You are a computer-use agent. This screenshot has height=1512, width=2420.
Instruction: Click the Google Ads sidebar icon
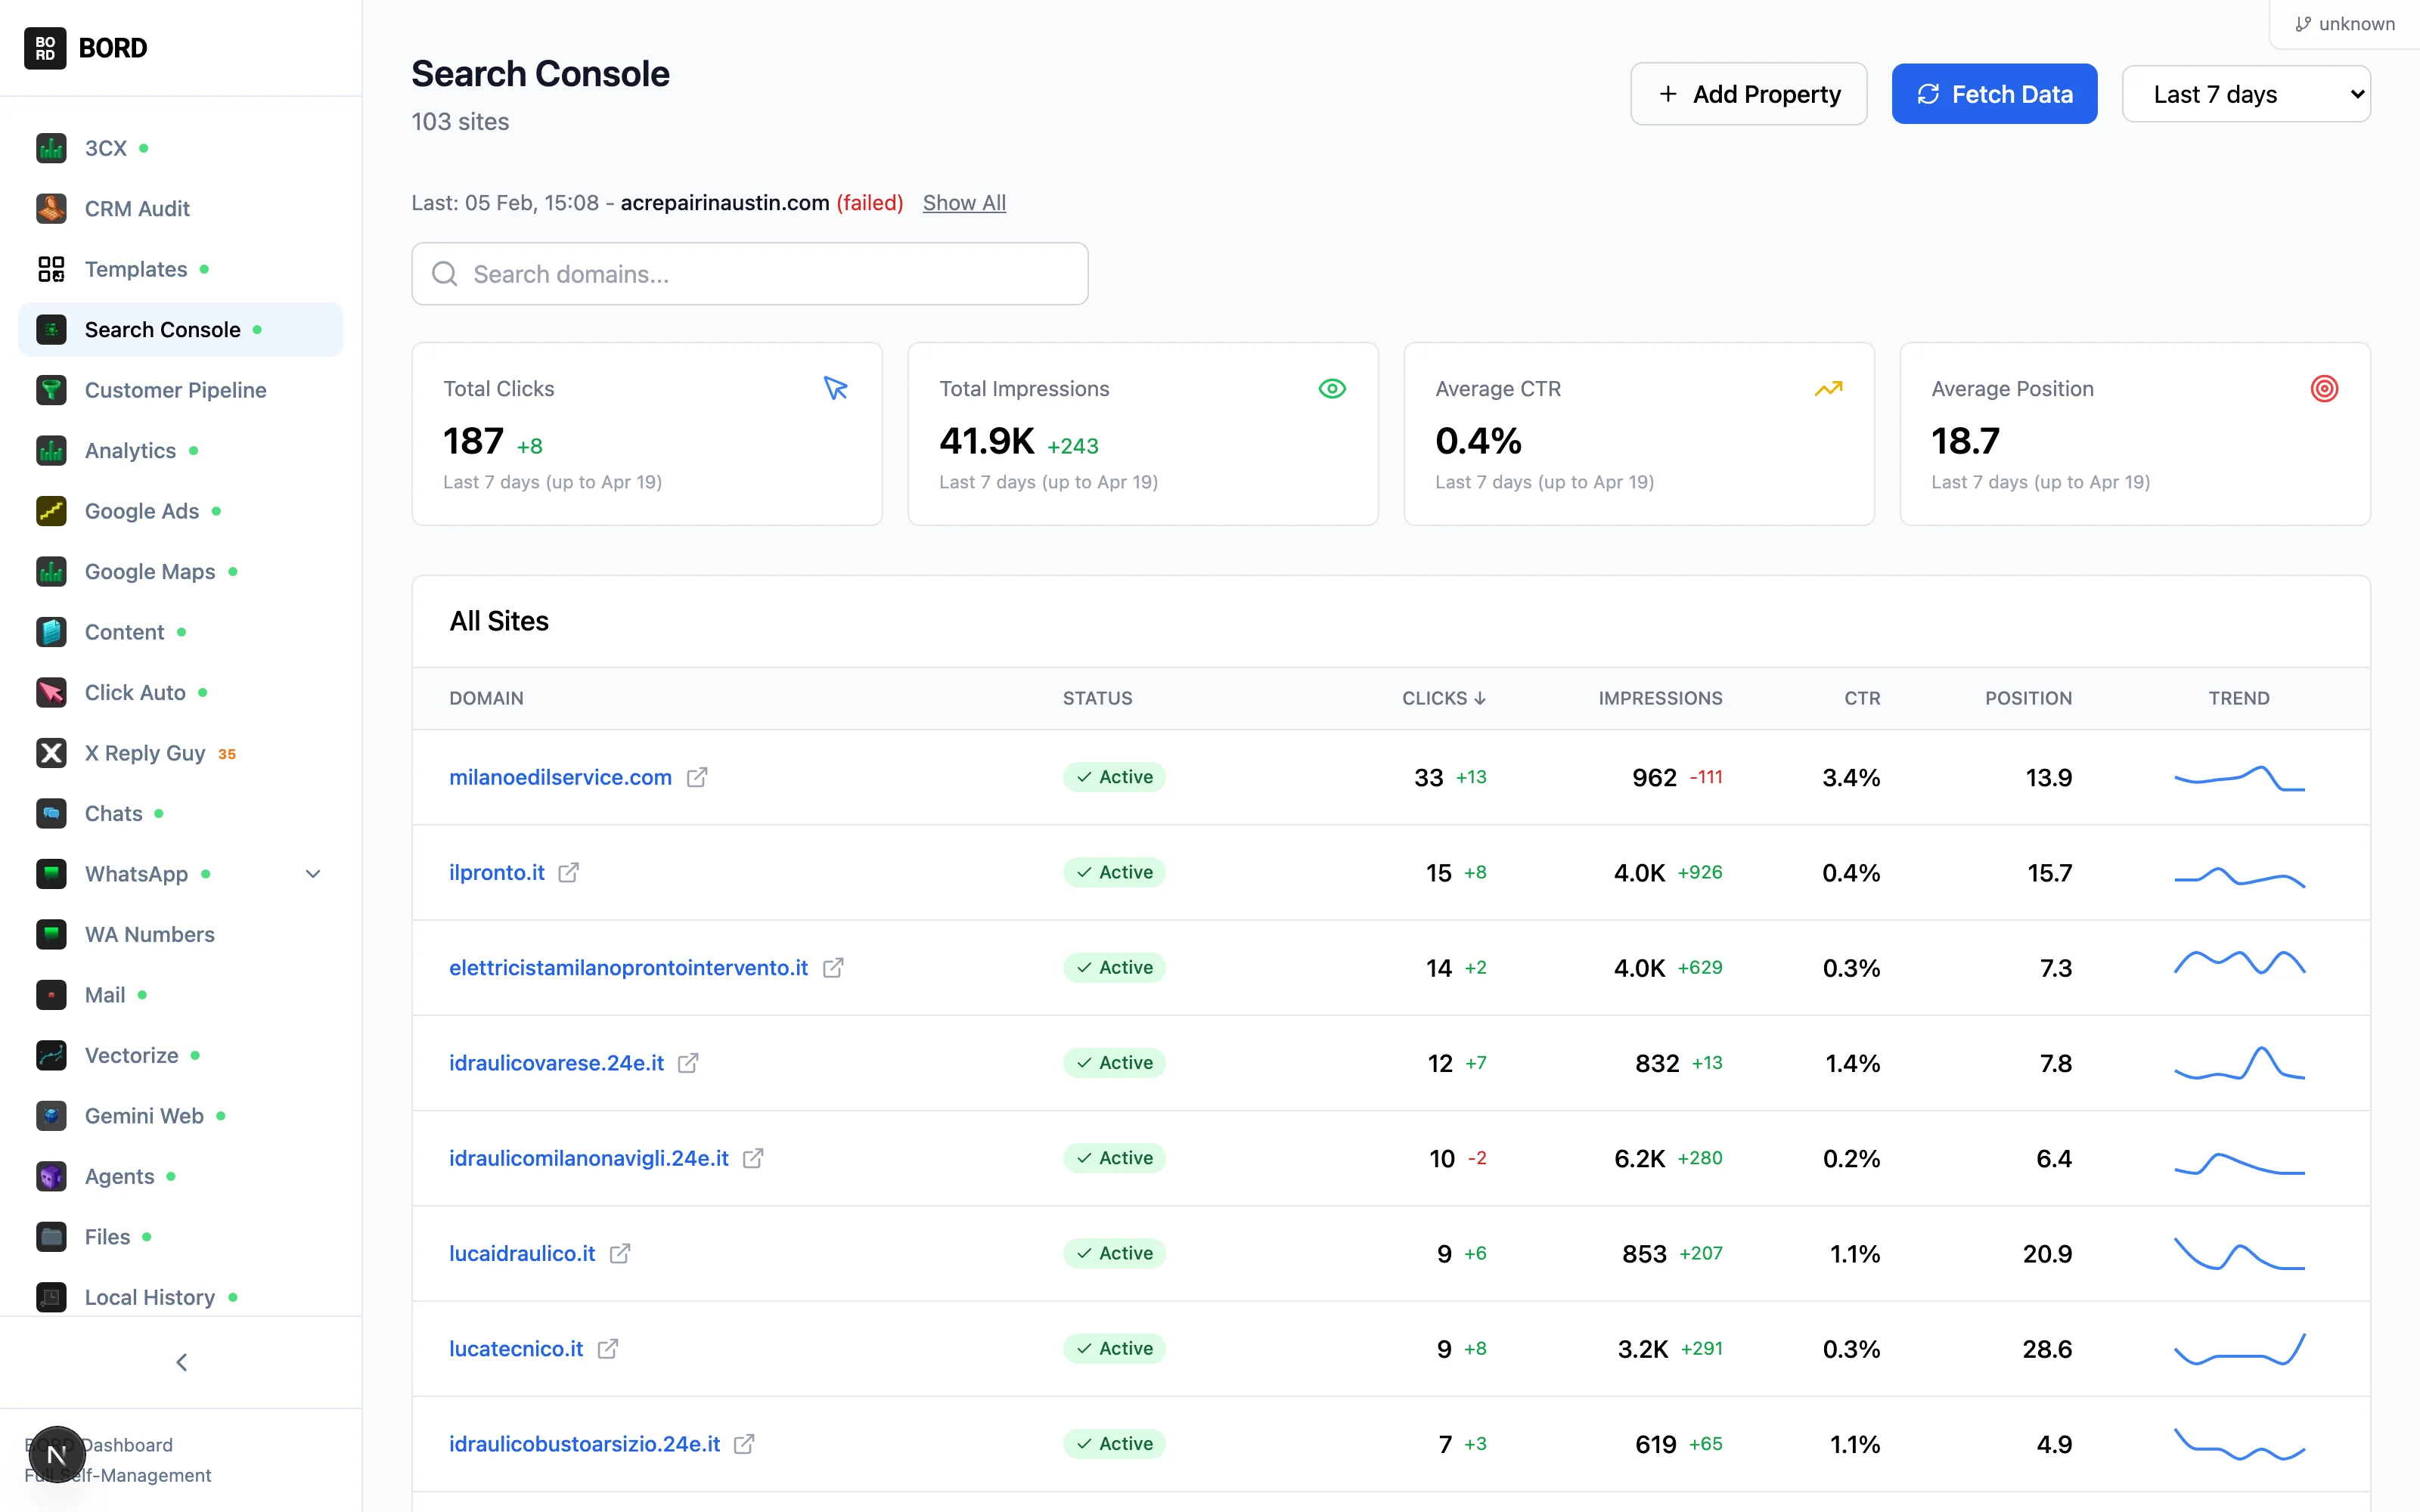point(51,511)
